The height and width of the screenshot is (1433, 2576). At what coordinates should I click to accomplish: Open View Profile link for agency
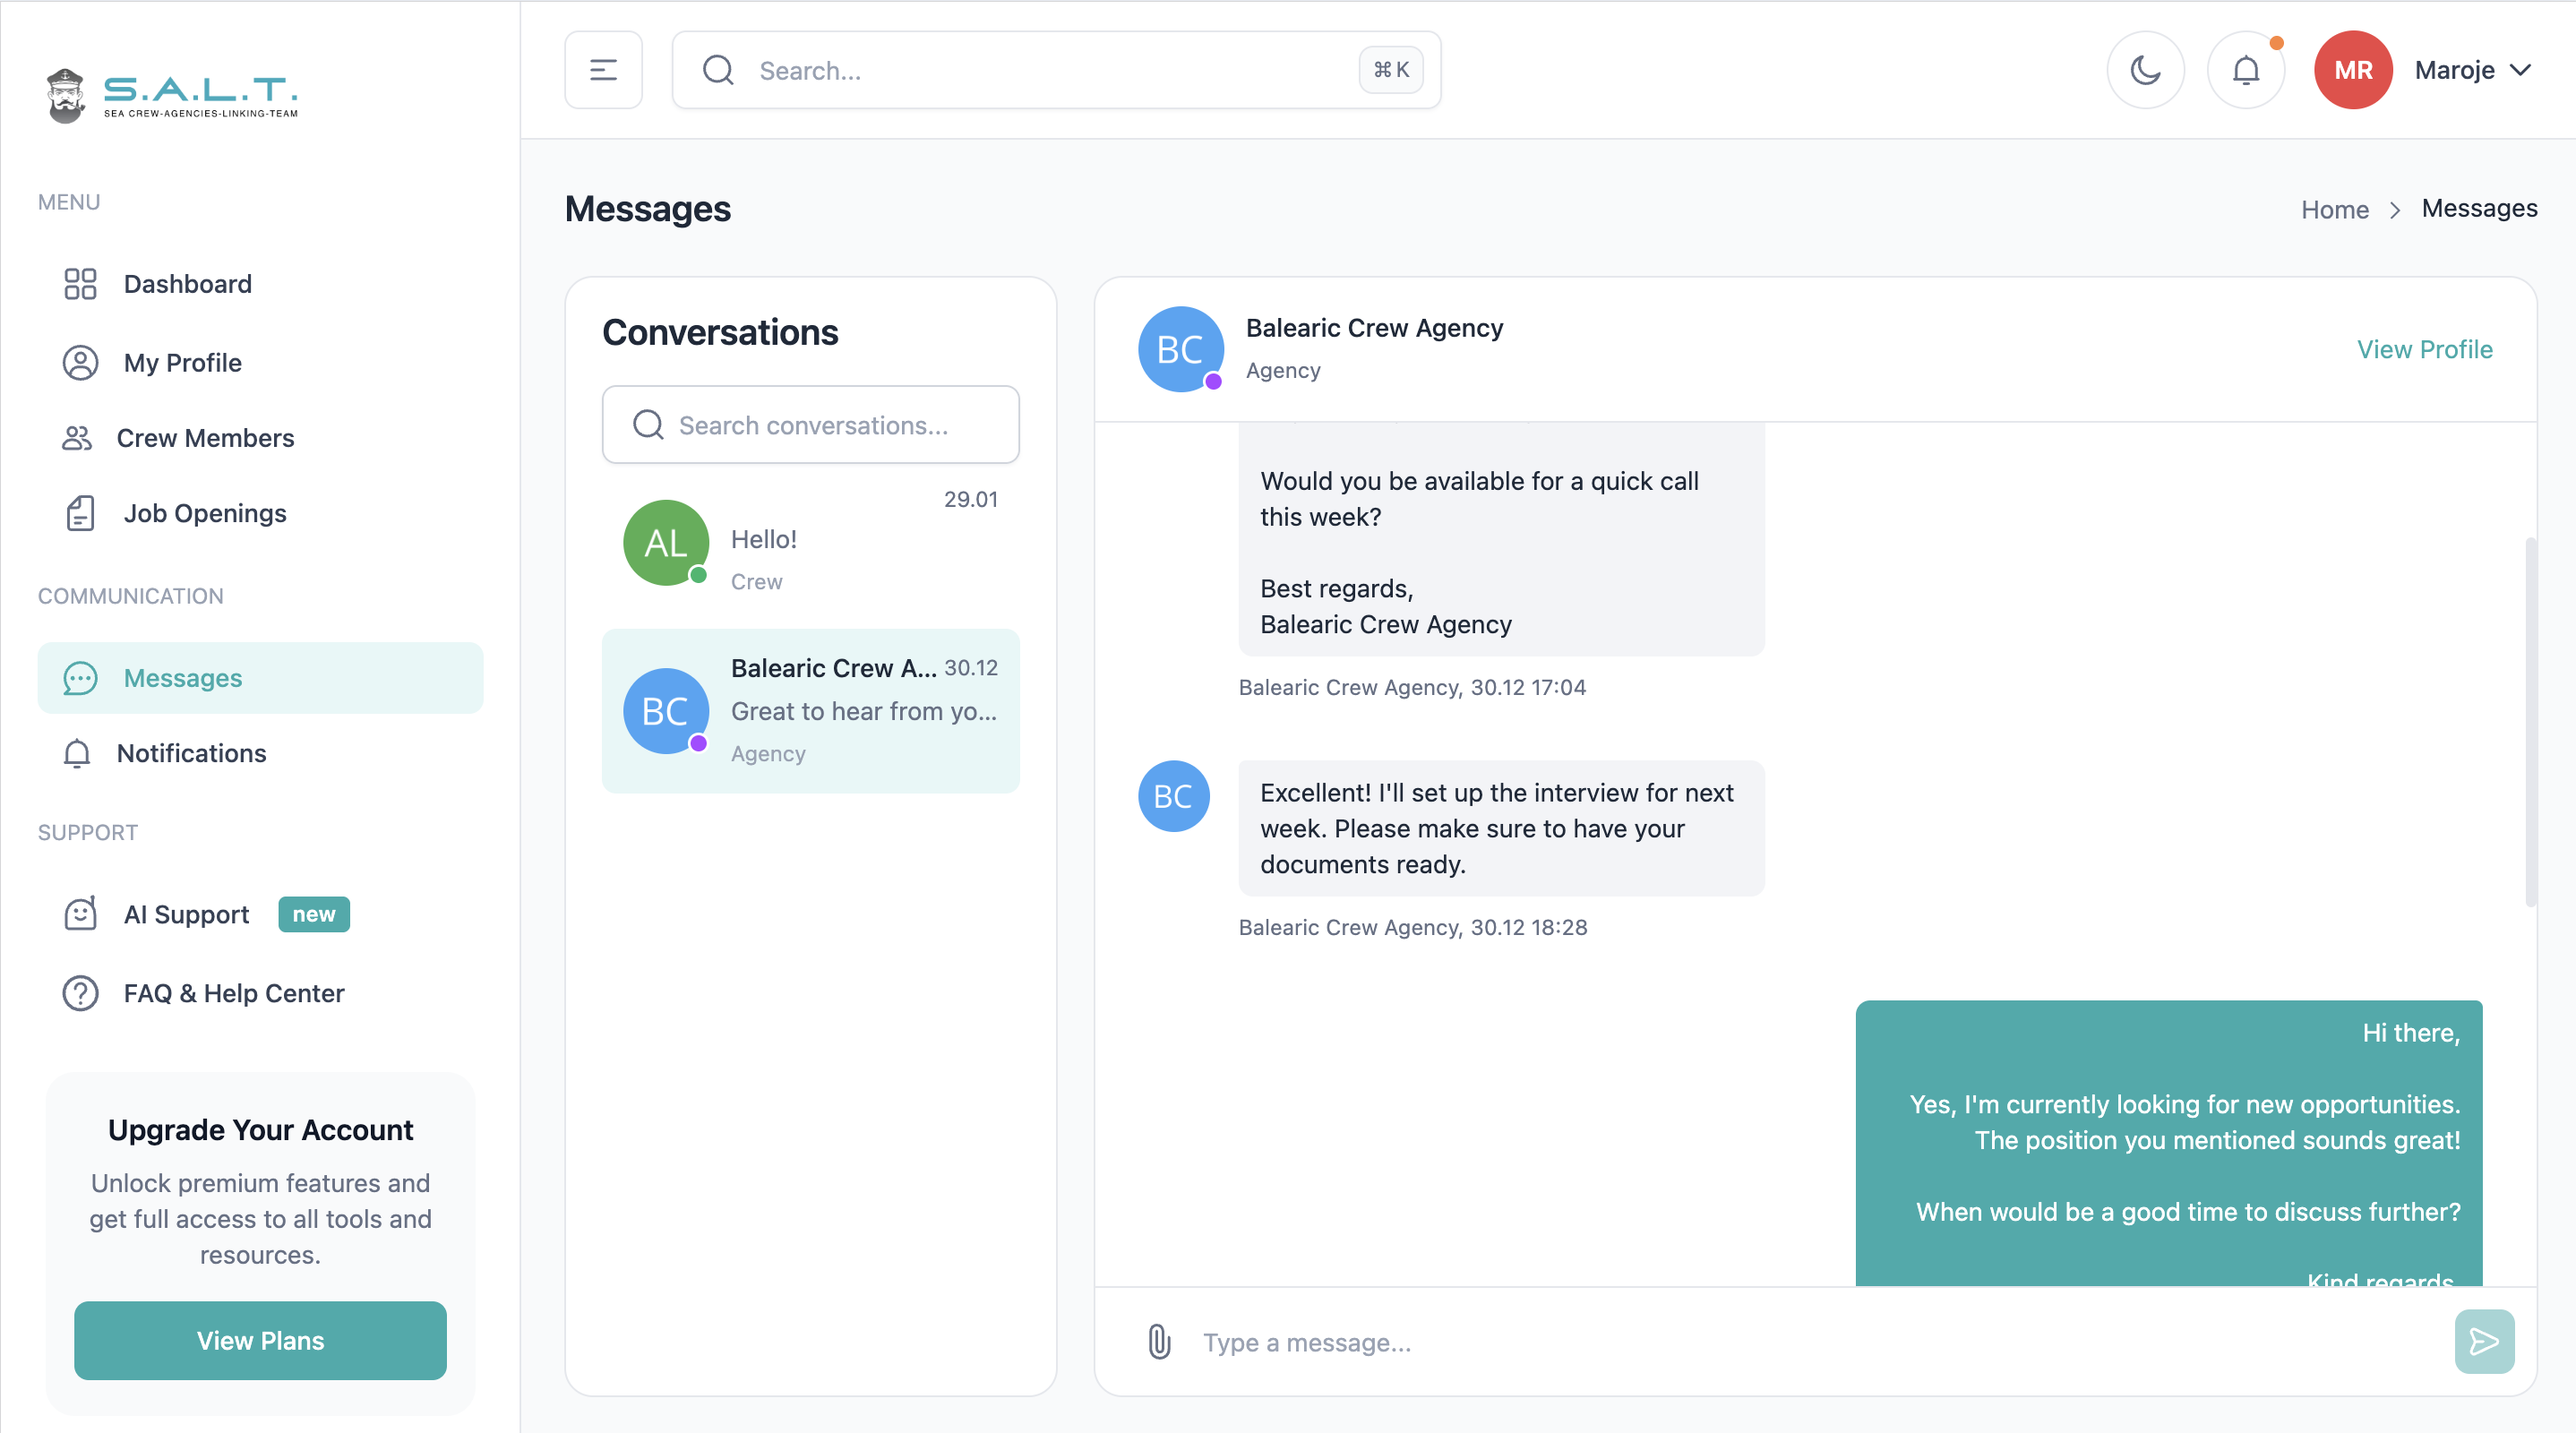pos(2424,349)
